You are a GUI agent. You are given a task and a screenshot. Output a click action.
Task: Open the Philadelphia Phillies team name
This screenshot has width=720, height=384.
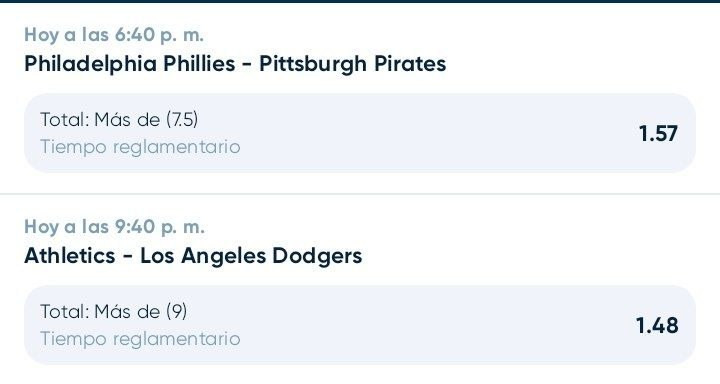pyautogui.click(x=129, y=63)
